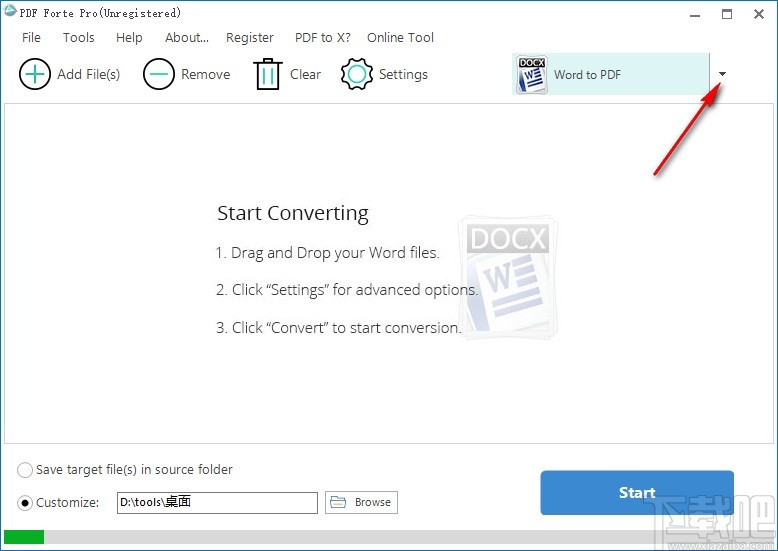
Task: Maximize the PDF Forte Pro window
Action: click(727, 14)
